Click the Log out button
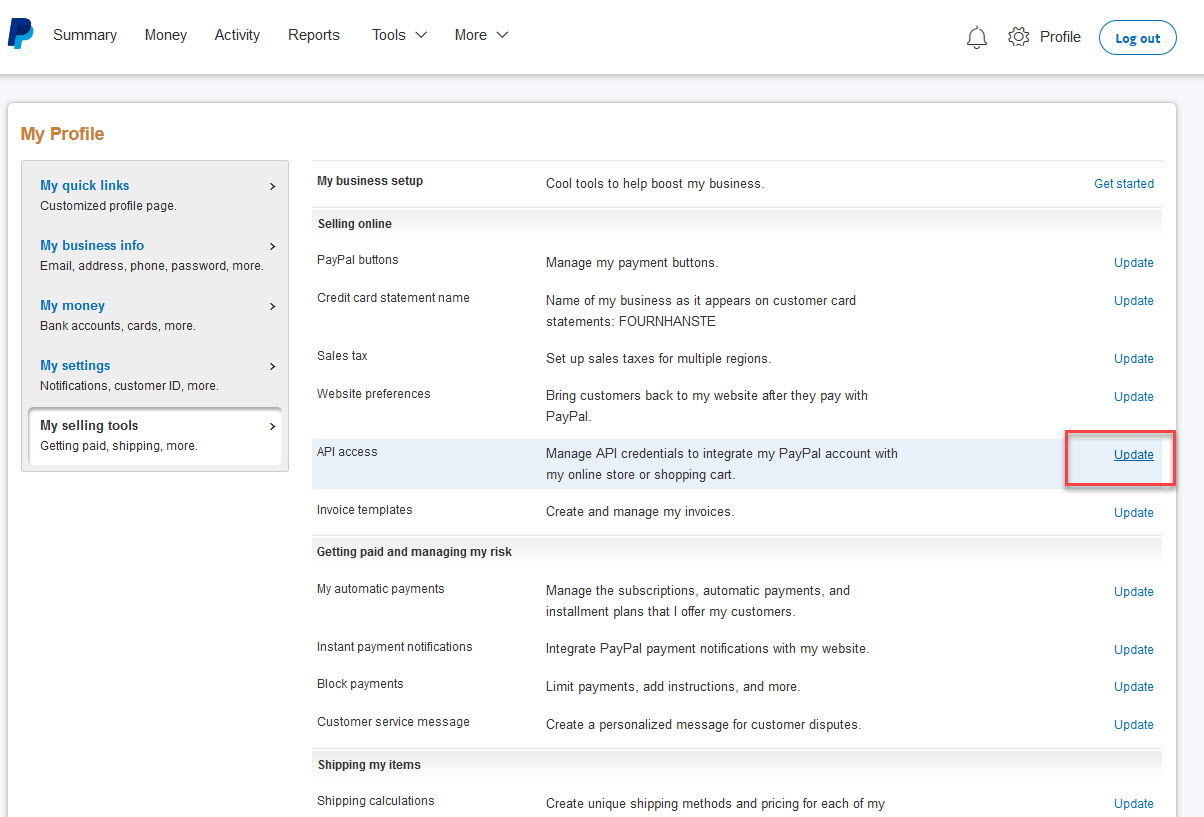Viewport: 1204px width, 817px height. pyautogui.click(x=1138, y=38)
